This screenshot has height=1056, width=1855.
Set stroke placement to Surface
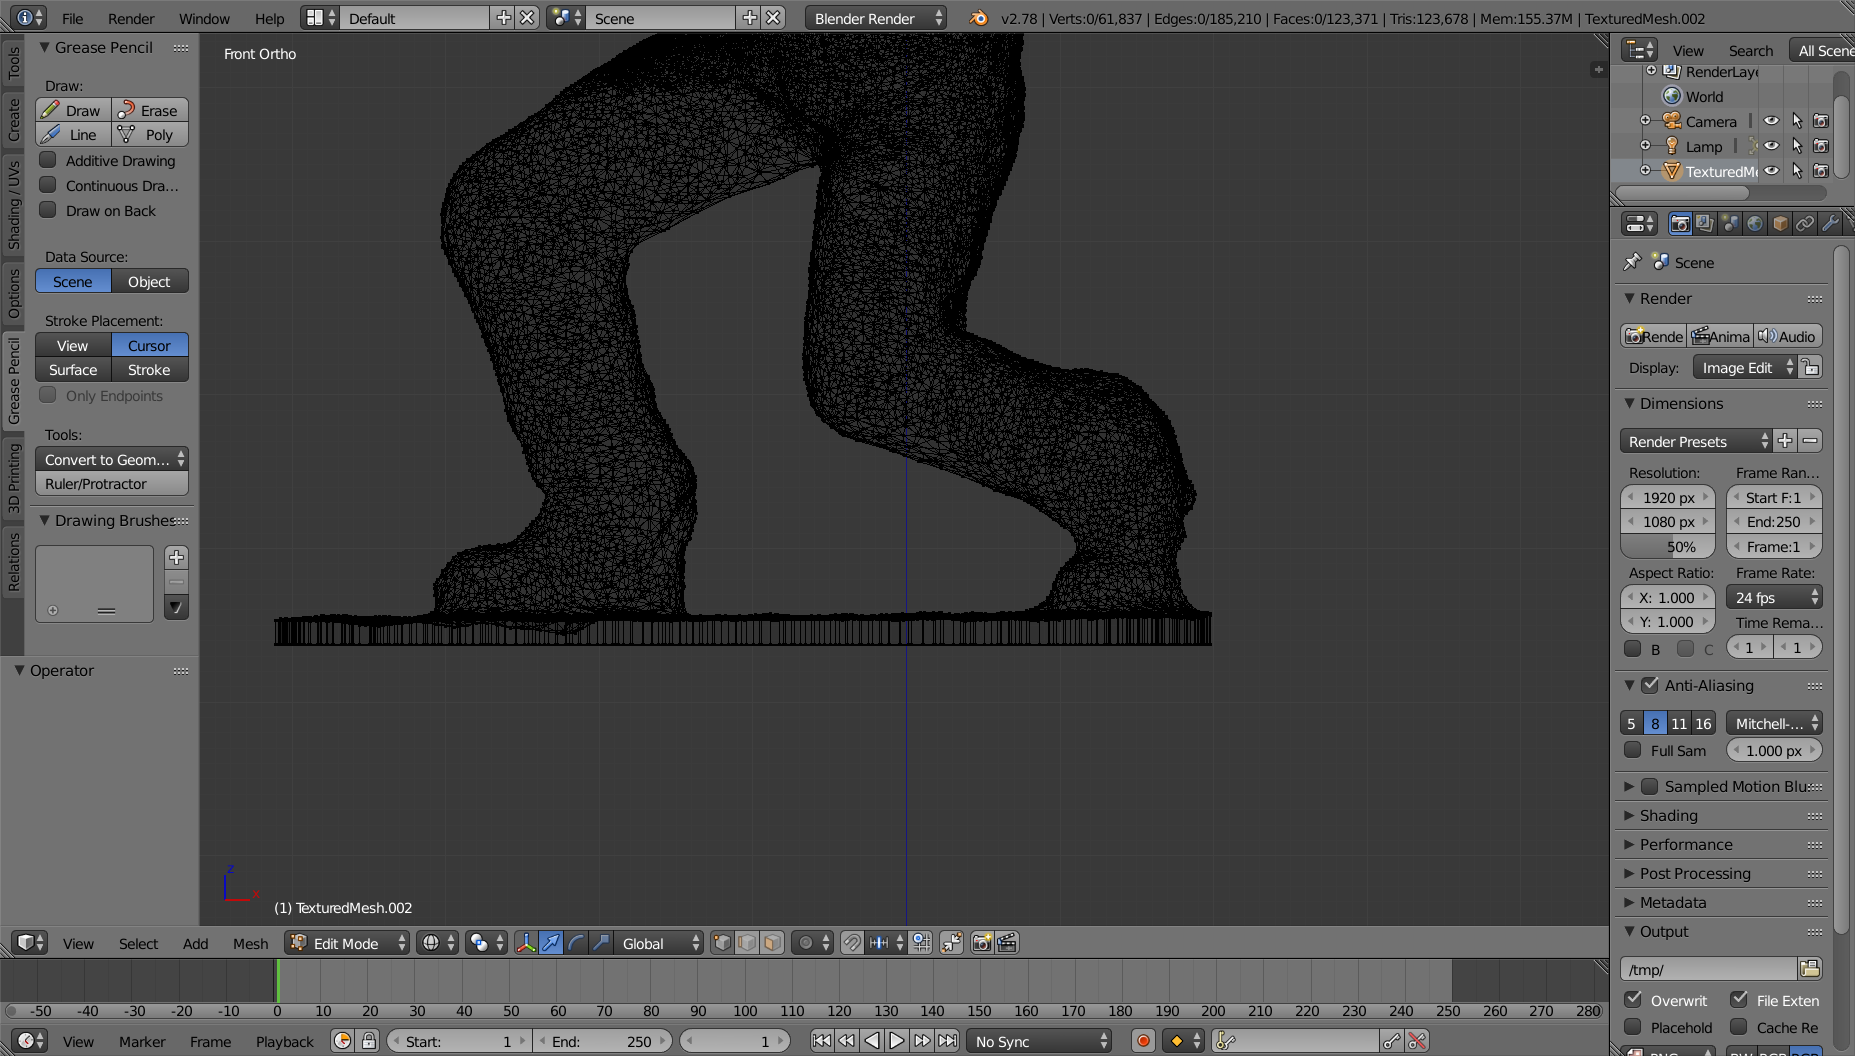[73, 369]
